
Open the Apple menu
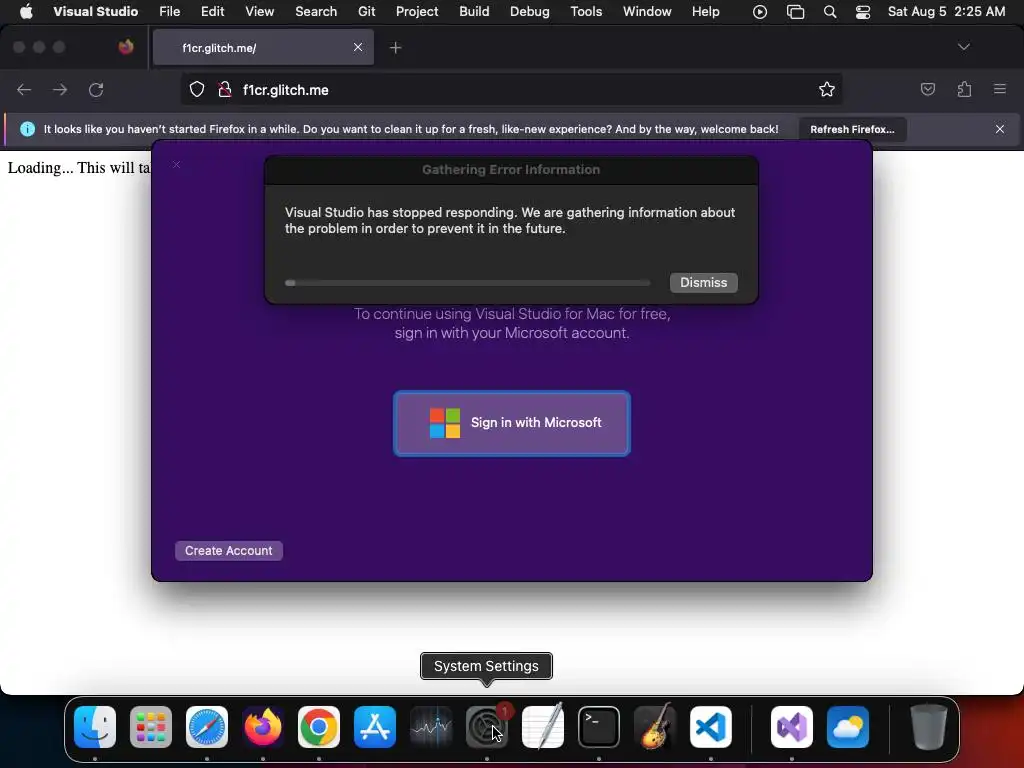[26, 12]
